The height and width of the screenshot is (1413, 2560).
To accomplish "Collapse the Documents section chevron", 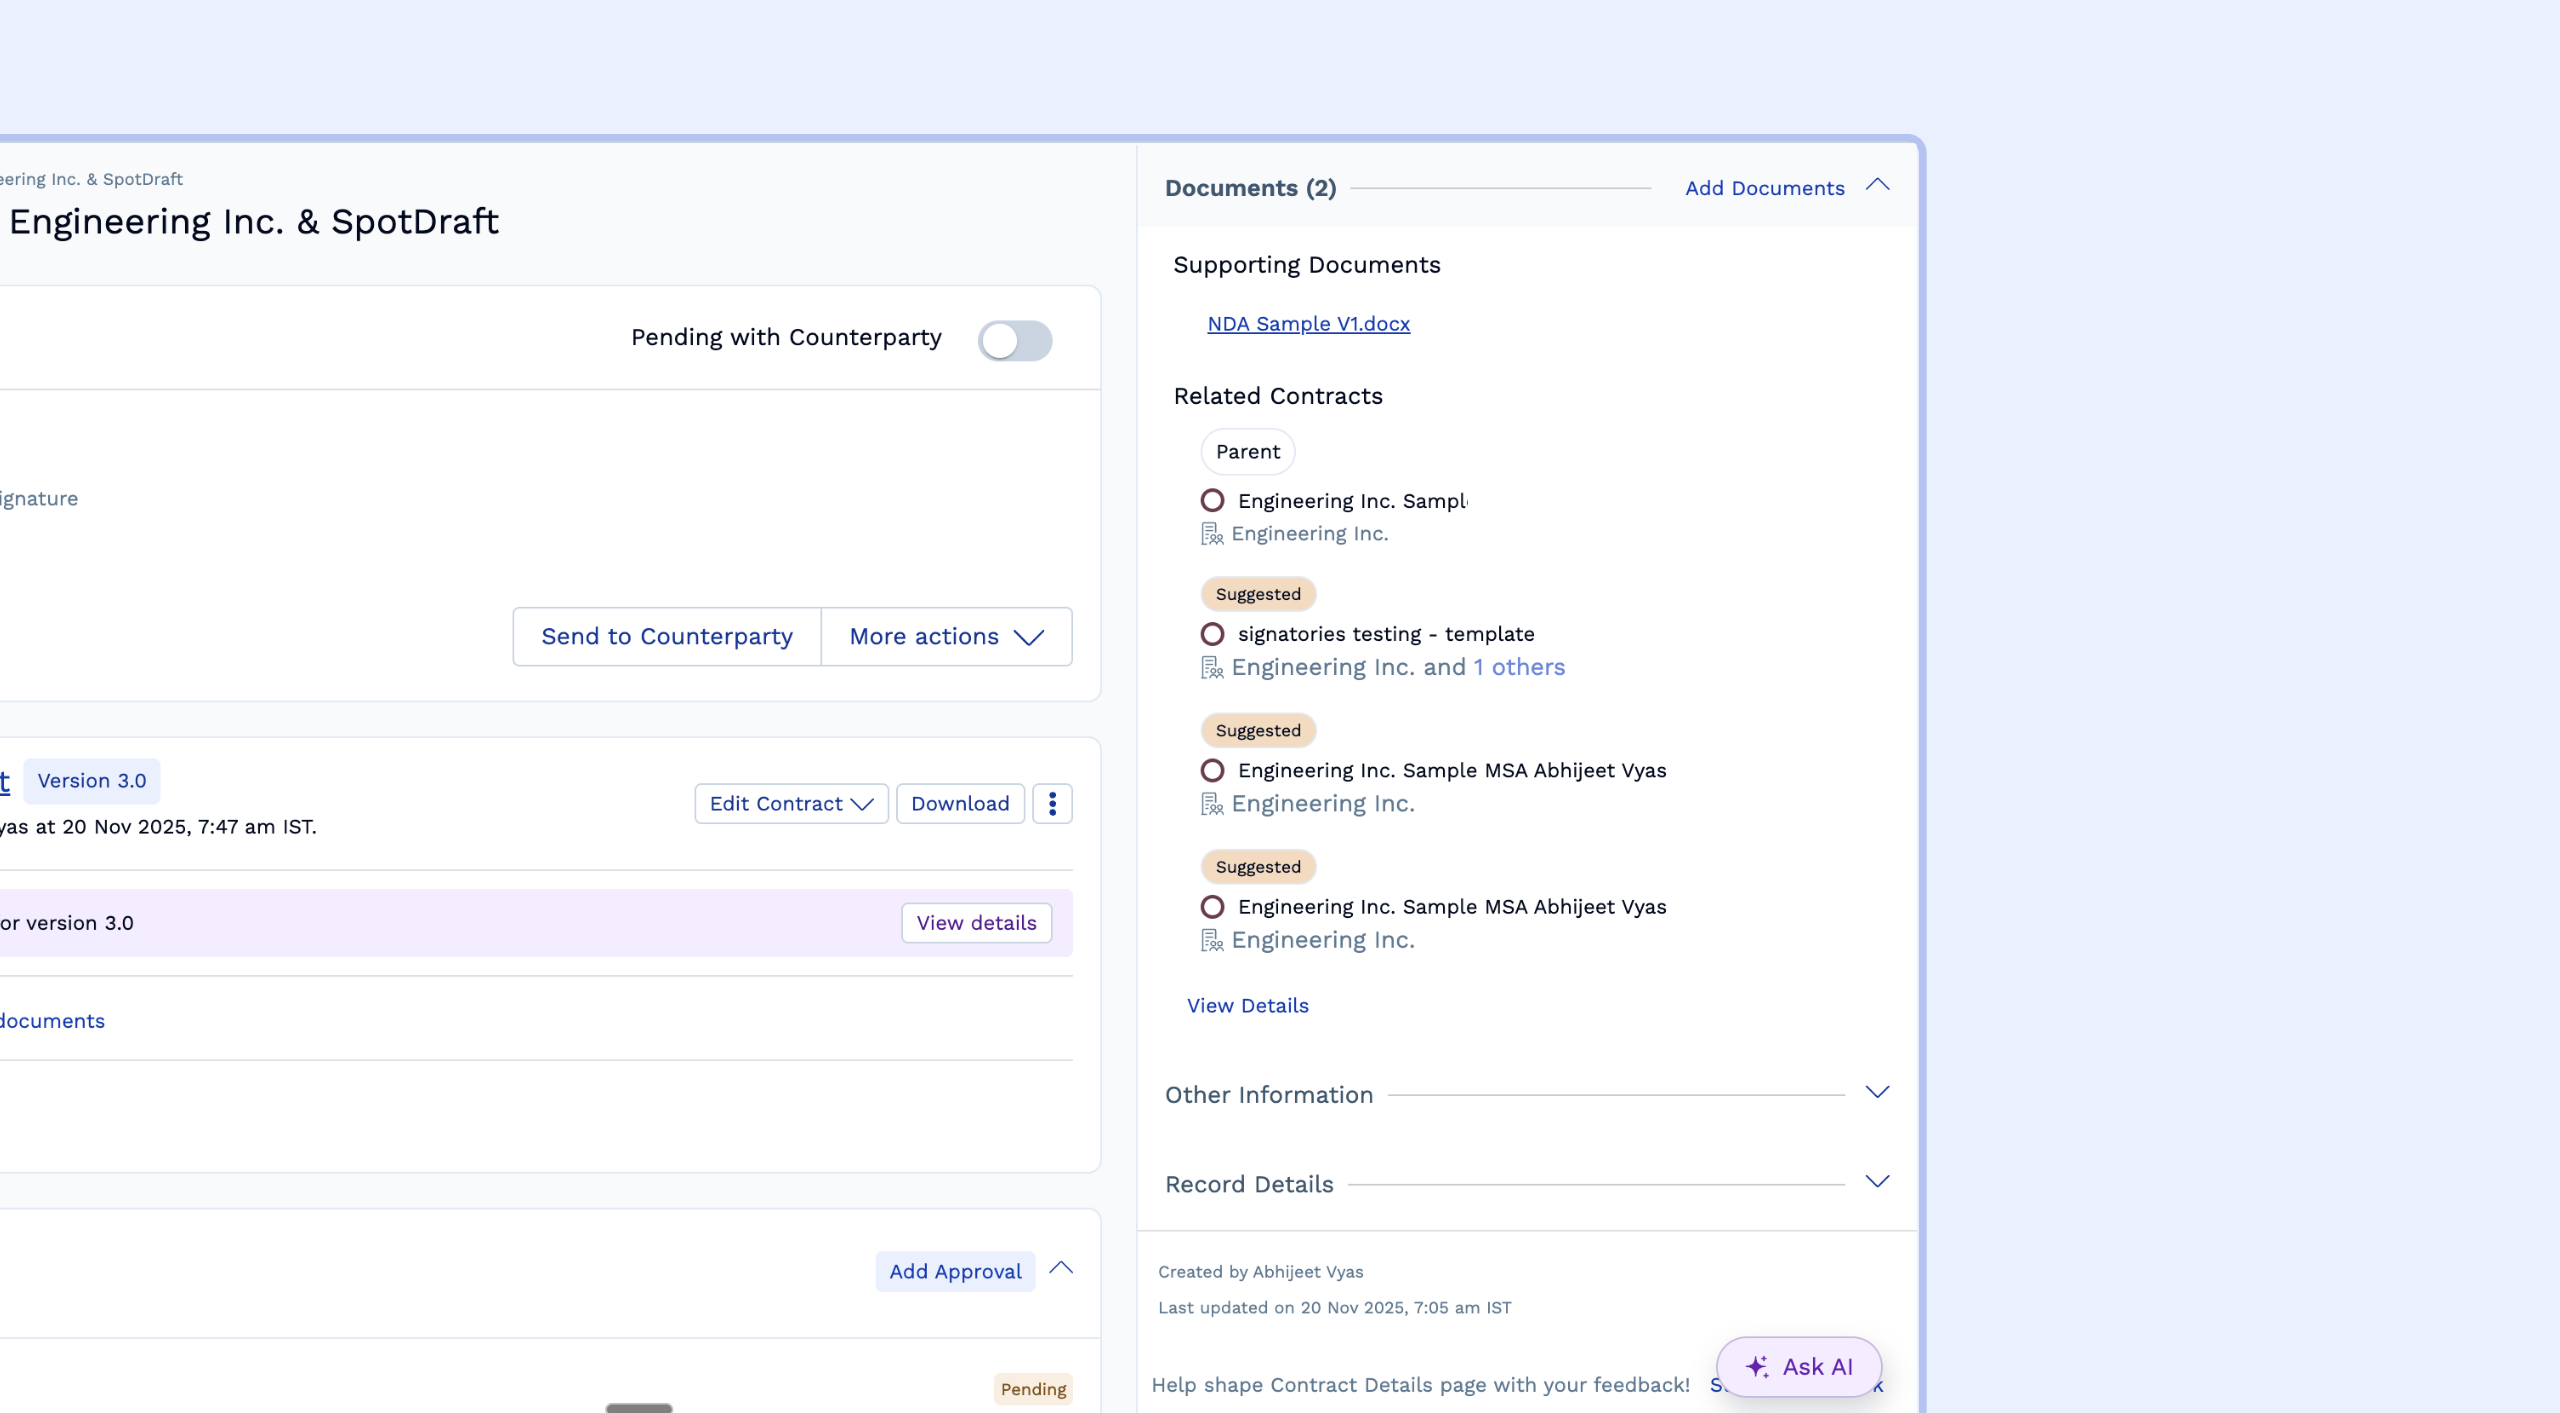I will [x=1877, y=186].
